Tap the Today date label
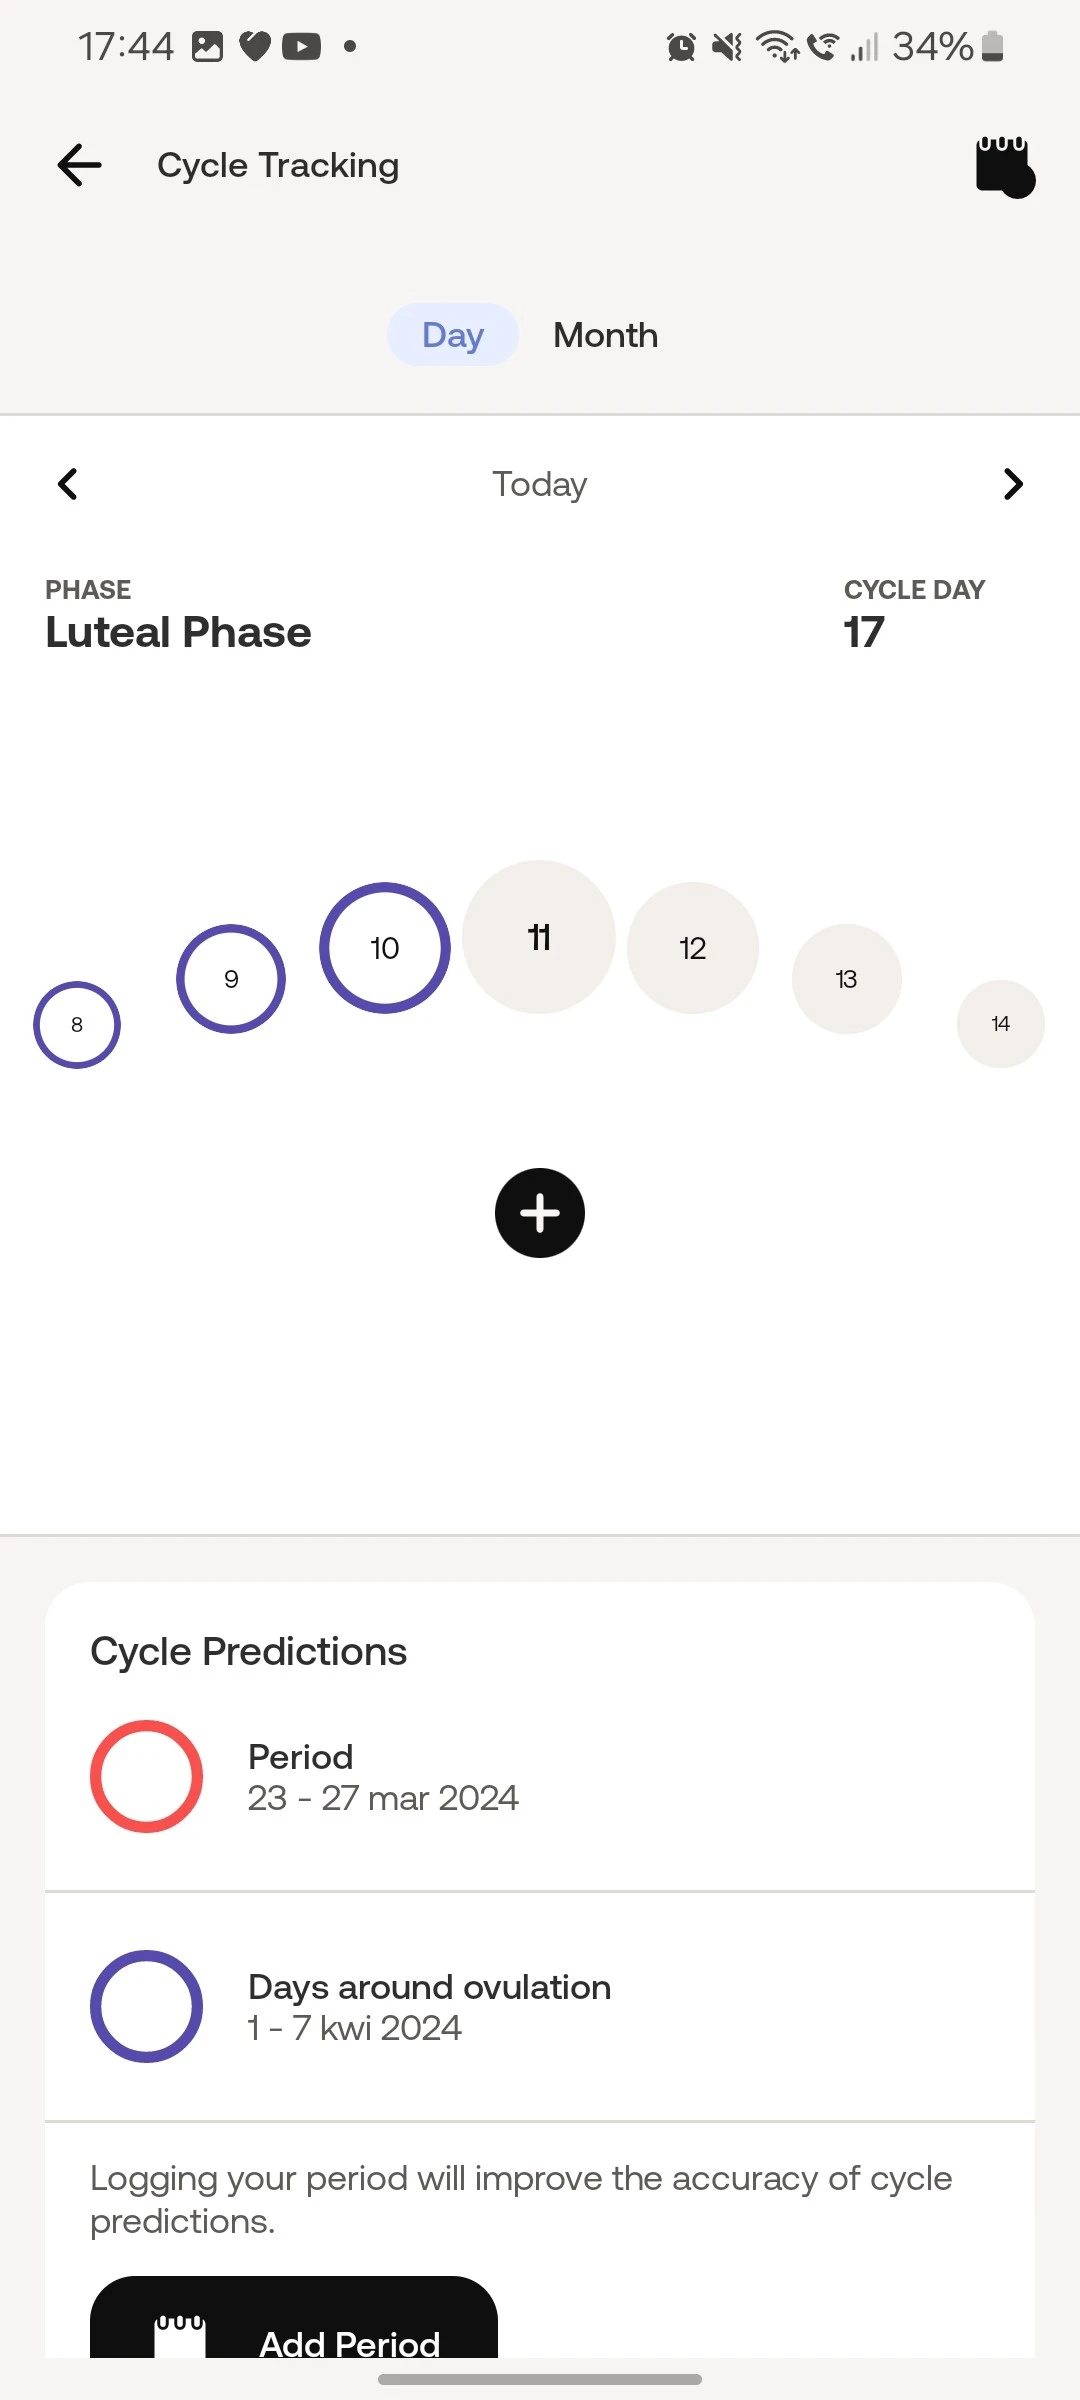Viewport: 1080px width, 2400px height. pyautogui.click(x=540, y=484)
